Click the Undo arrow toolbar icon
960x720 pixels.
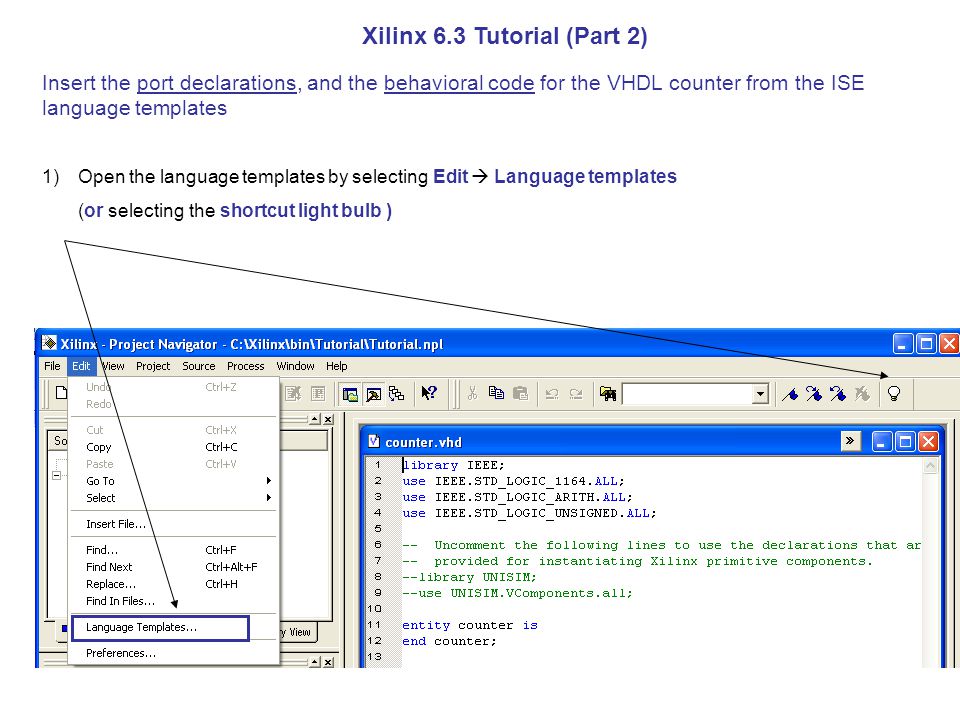(x=552, y=394)
